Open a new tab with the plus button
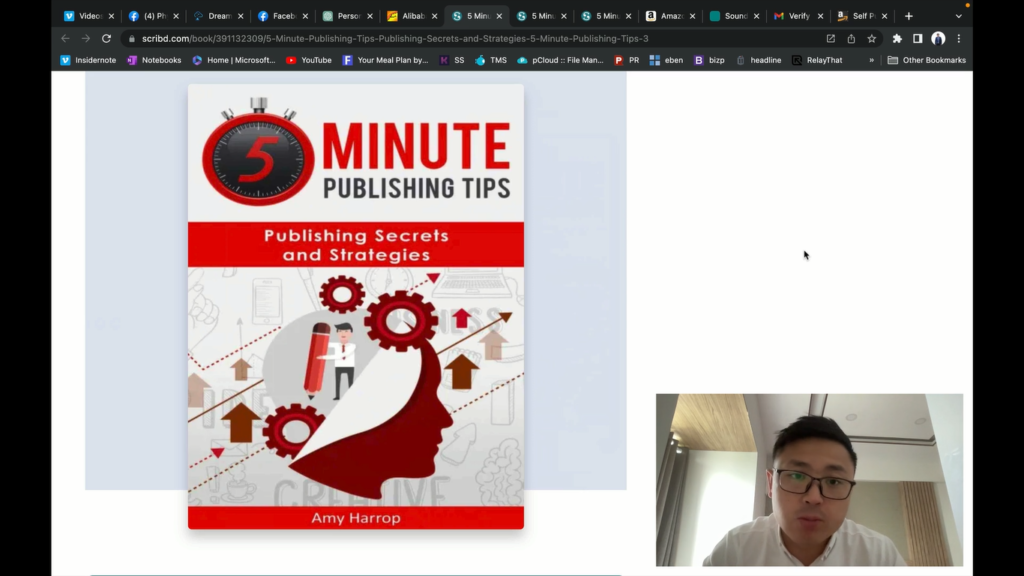The width and height of the screenshot is (1024, 576). (908, 16)
